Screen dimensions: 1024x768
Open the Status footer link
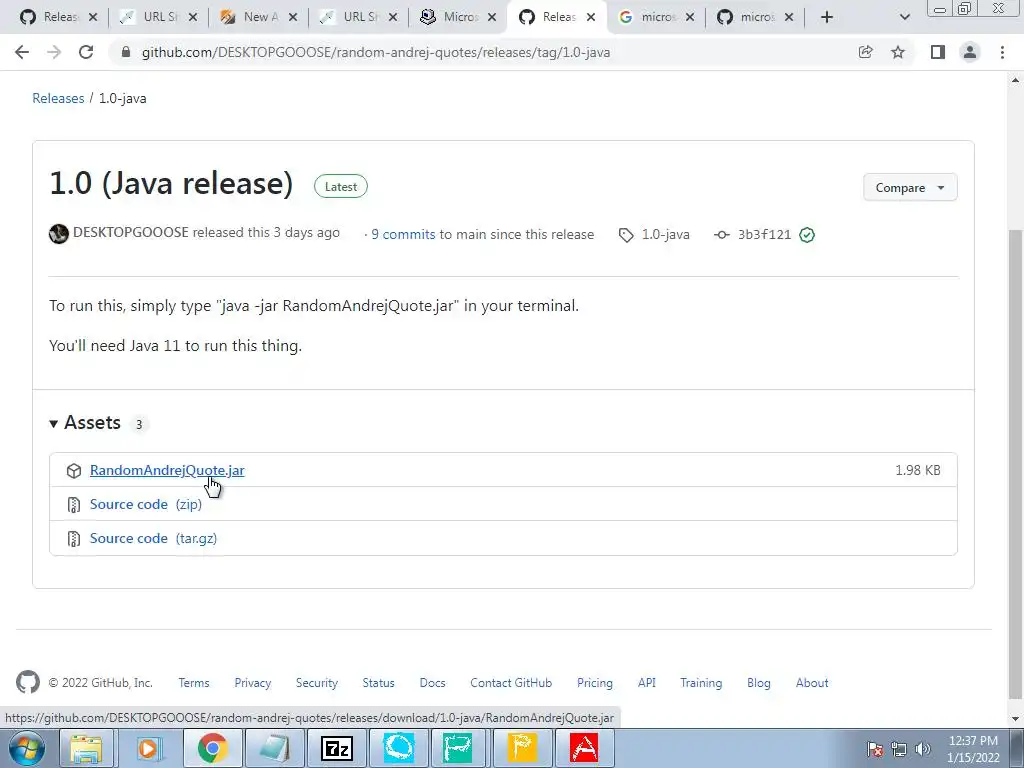(x=379, y=682)
